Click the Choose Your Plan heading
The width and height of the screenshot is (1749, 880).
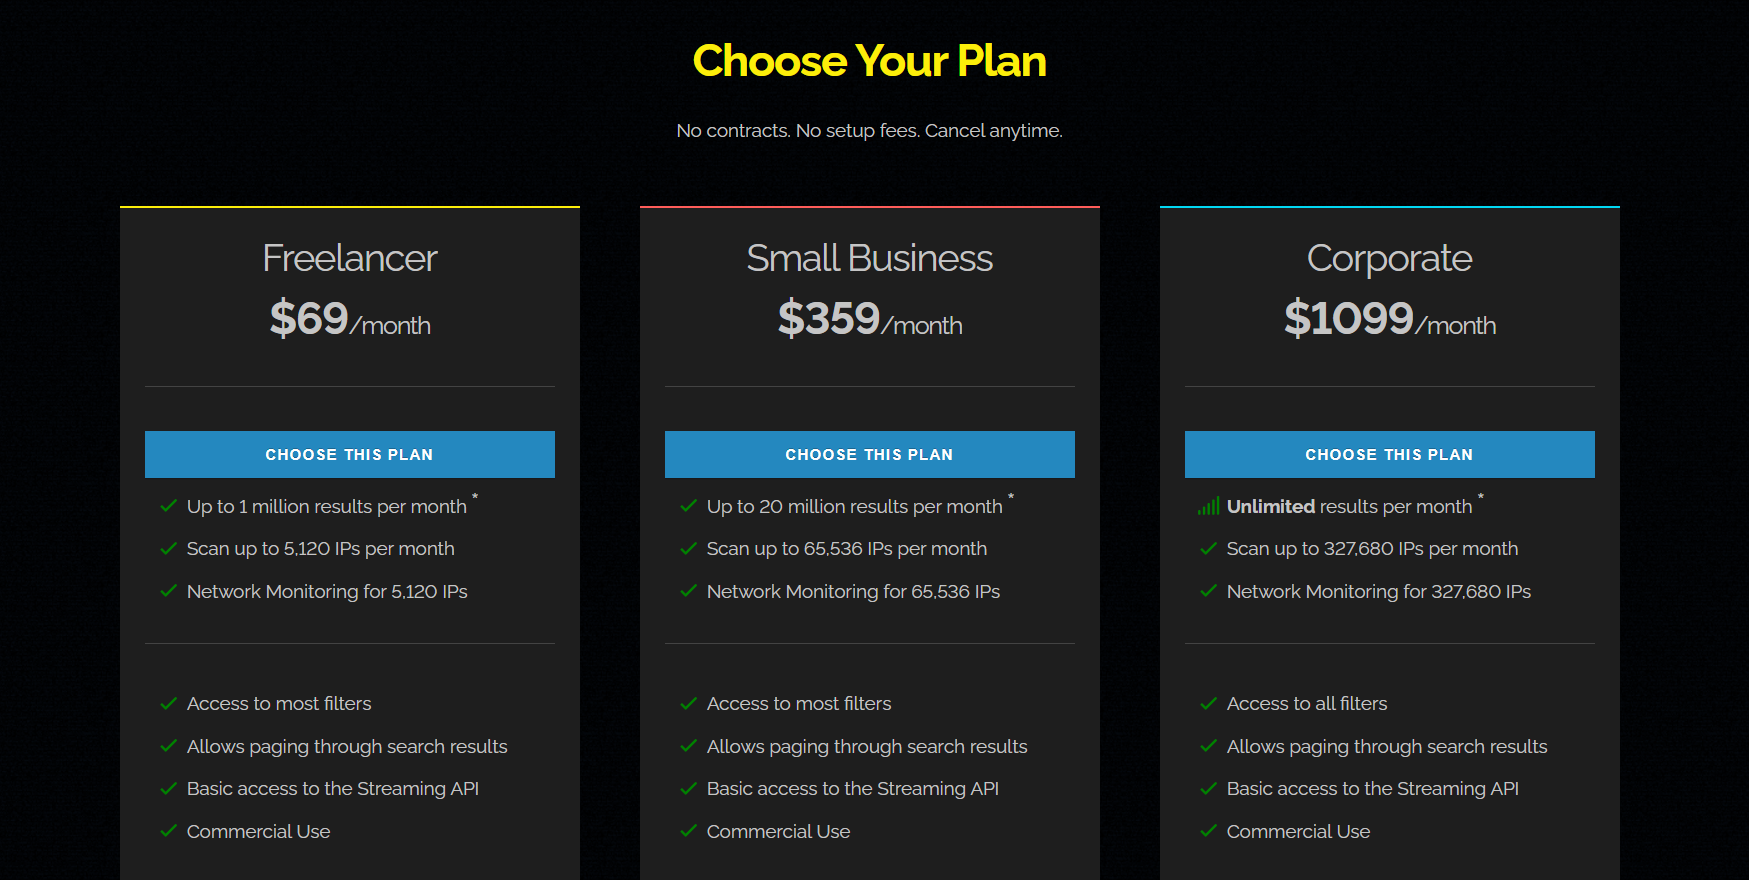[x=869, y=61]
